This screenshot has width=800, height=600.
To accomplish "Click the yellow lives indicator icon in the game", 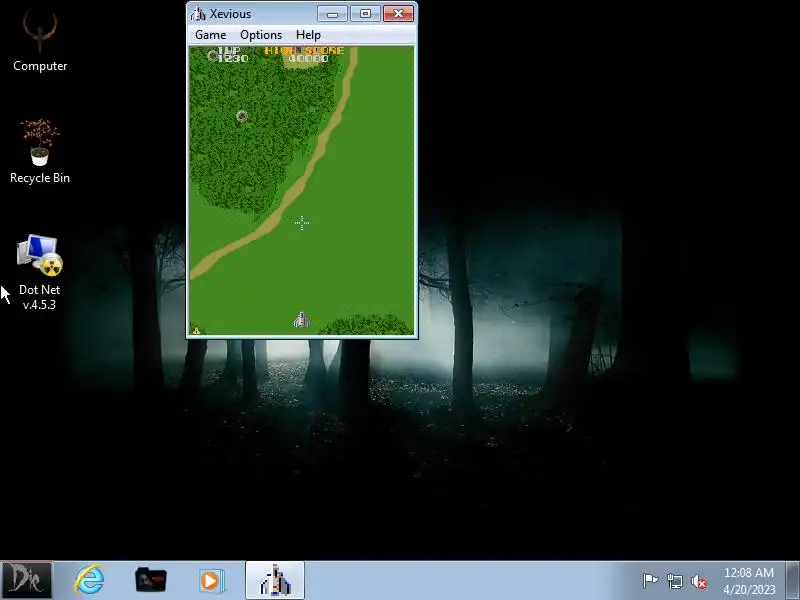I will click(196, 331).
